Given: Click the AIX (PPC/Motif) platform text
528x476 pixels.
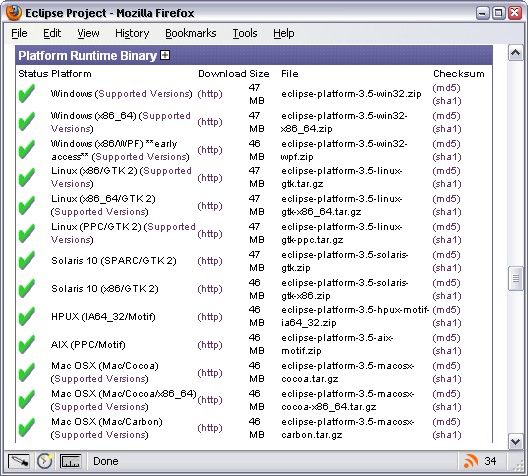Looking at the screenshot, I should click(88, 345).
